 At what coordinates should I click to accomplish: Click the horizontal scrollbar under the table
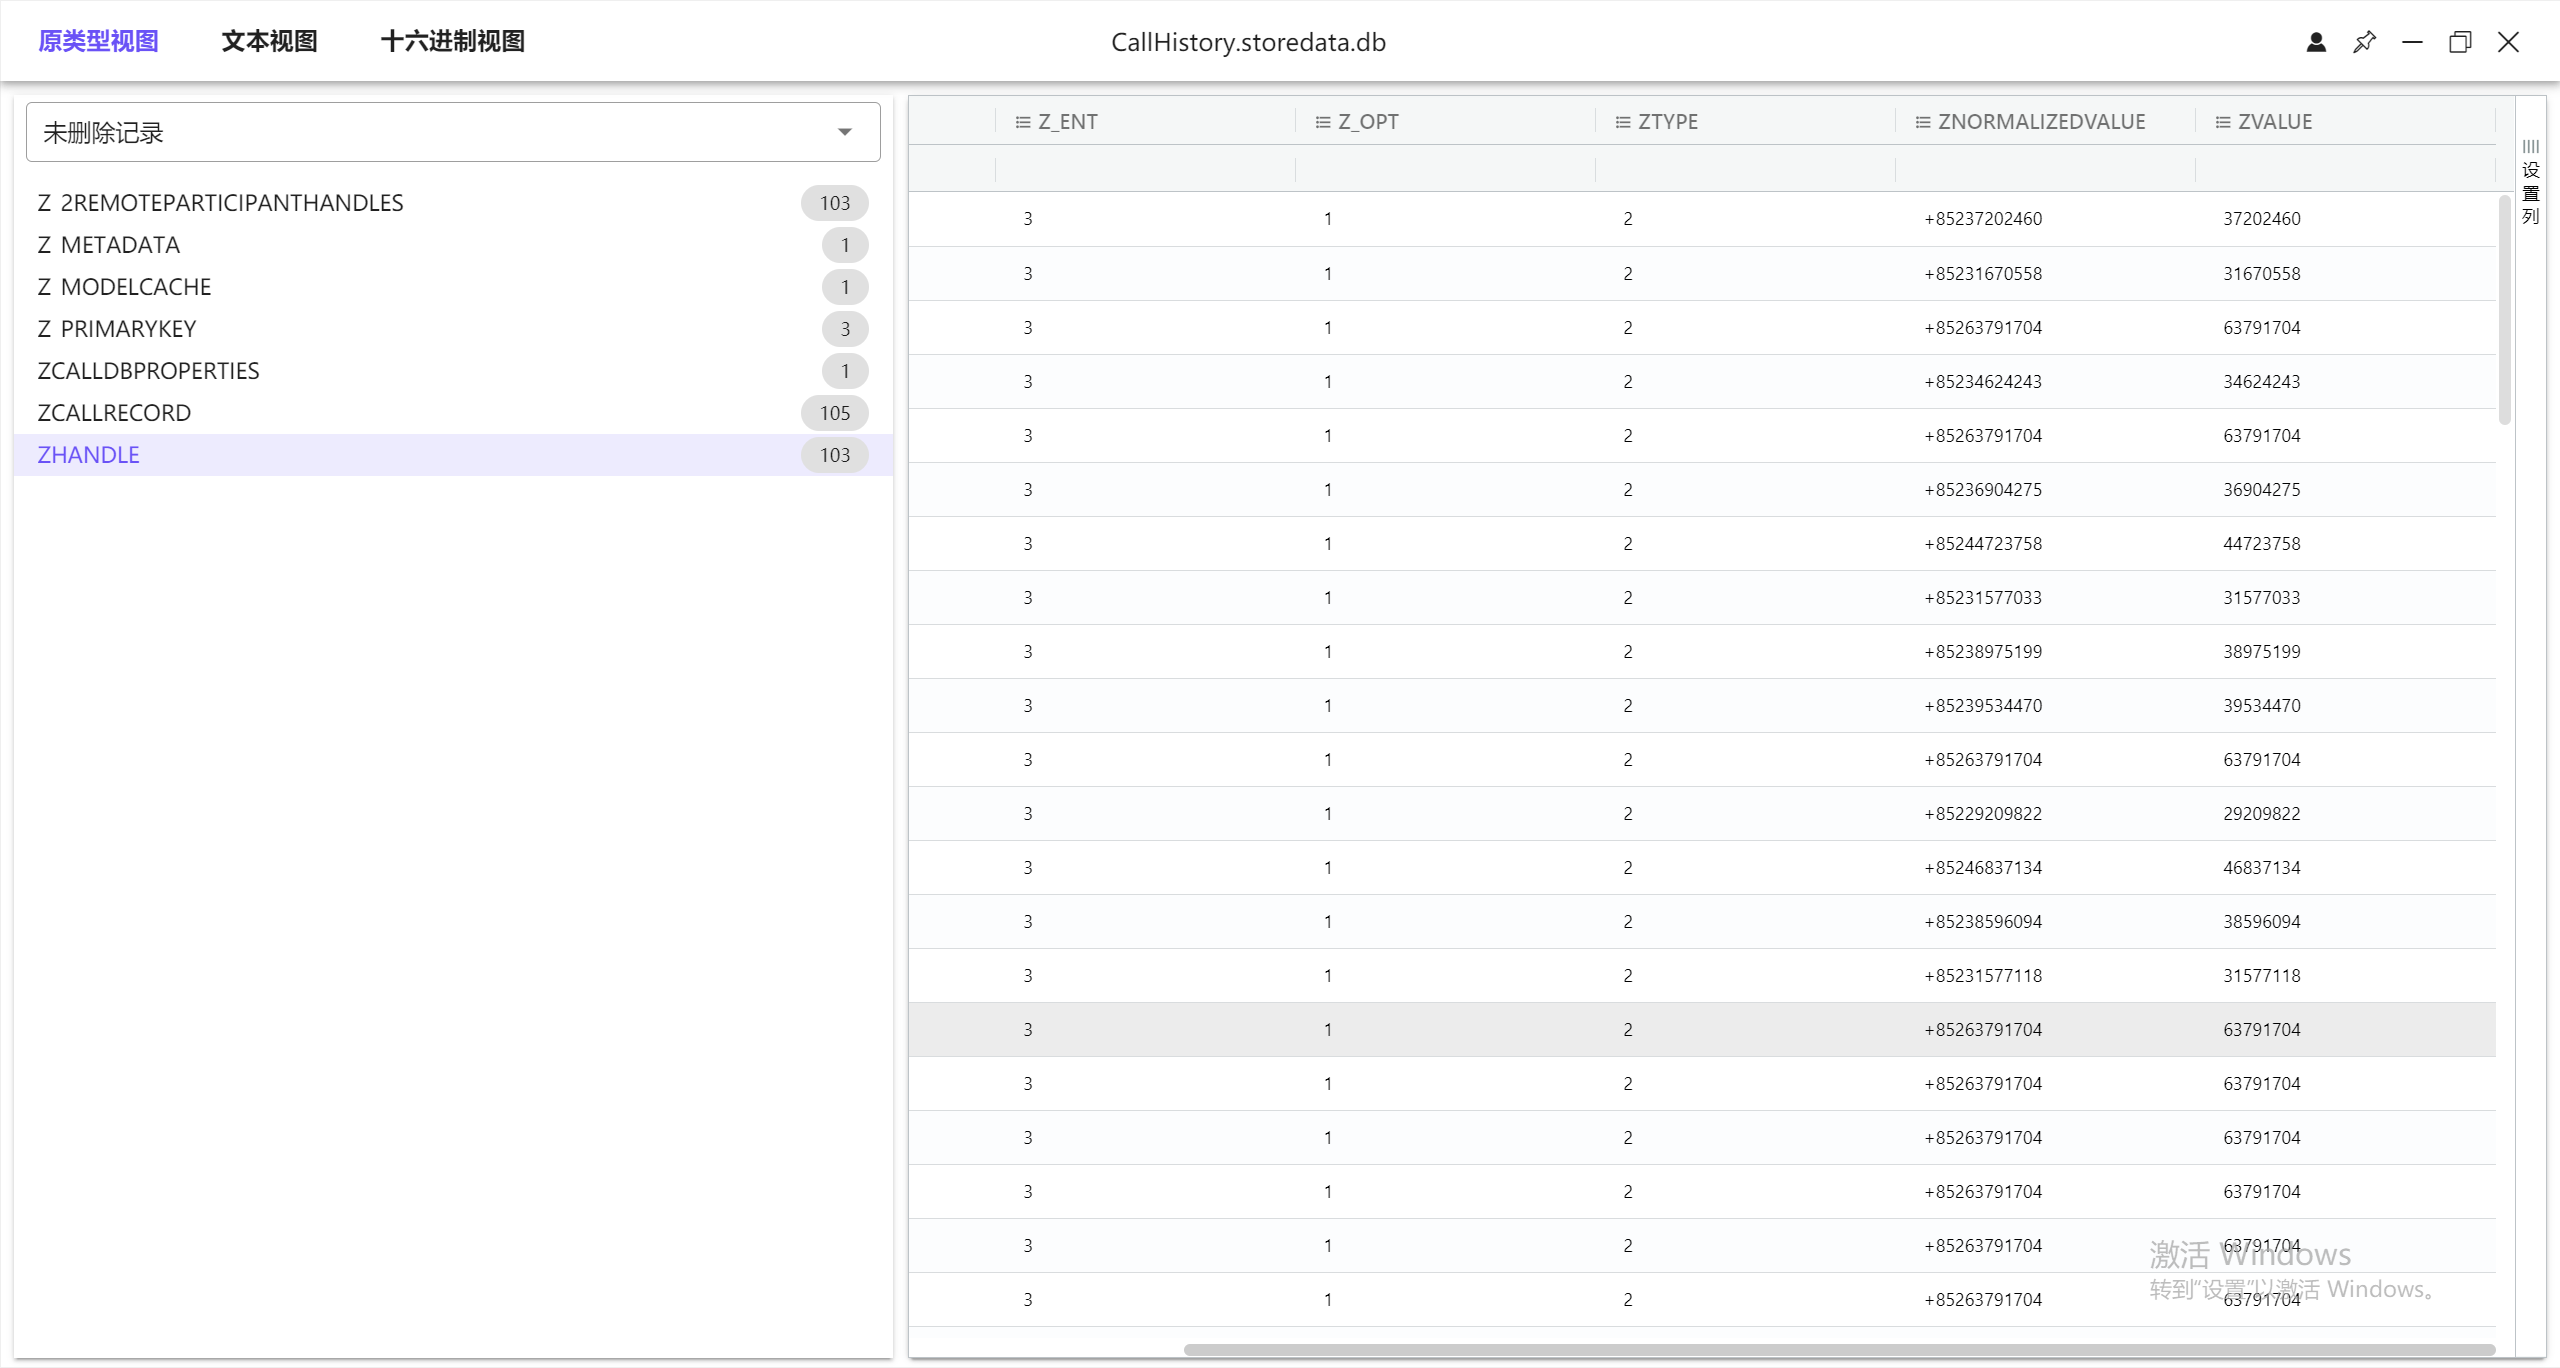click(x=1838, y=1350)
